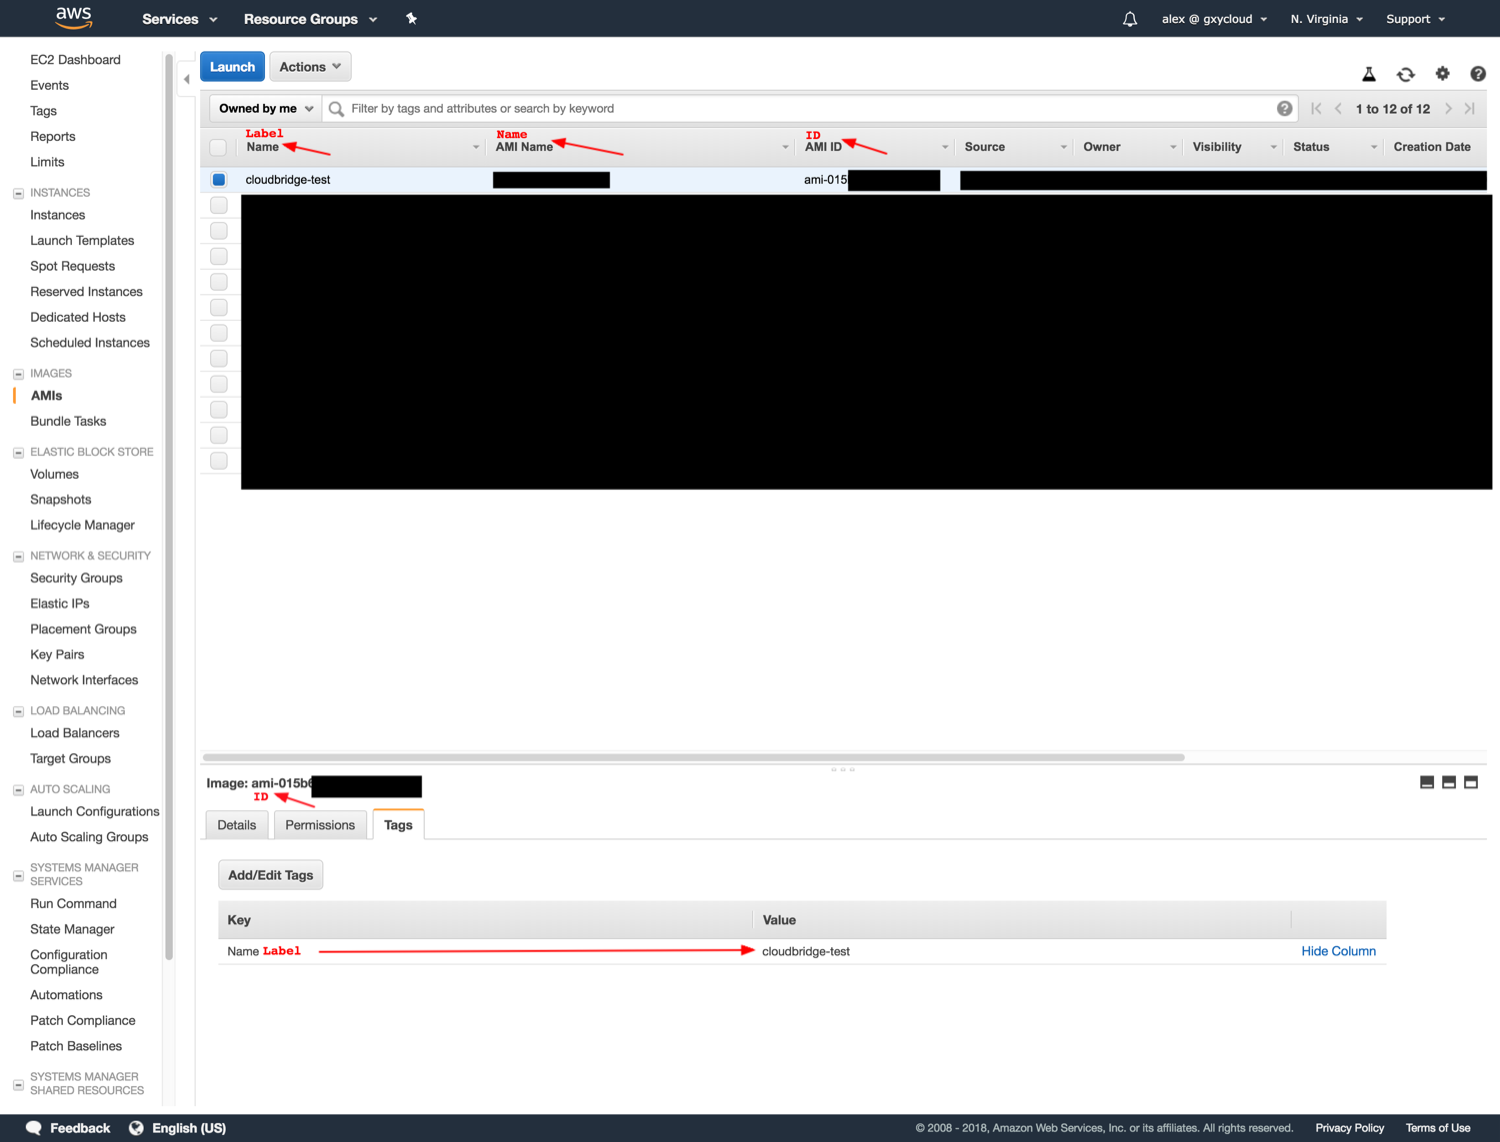
Task: Switch to the Permissions tab
Action: click(320, 825)
